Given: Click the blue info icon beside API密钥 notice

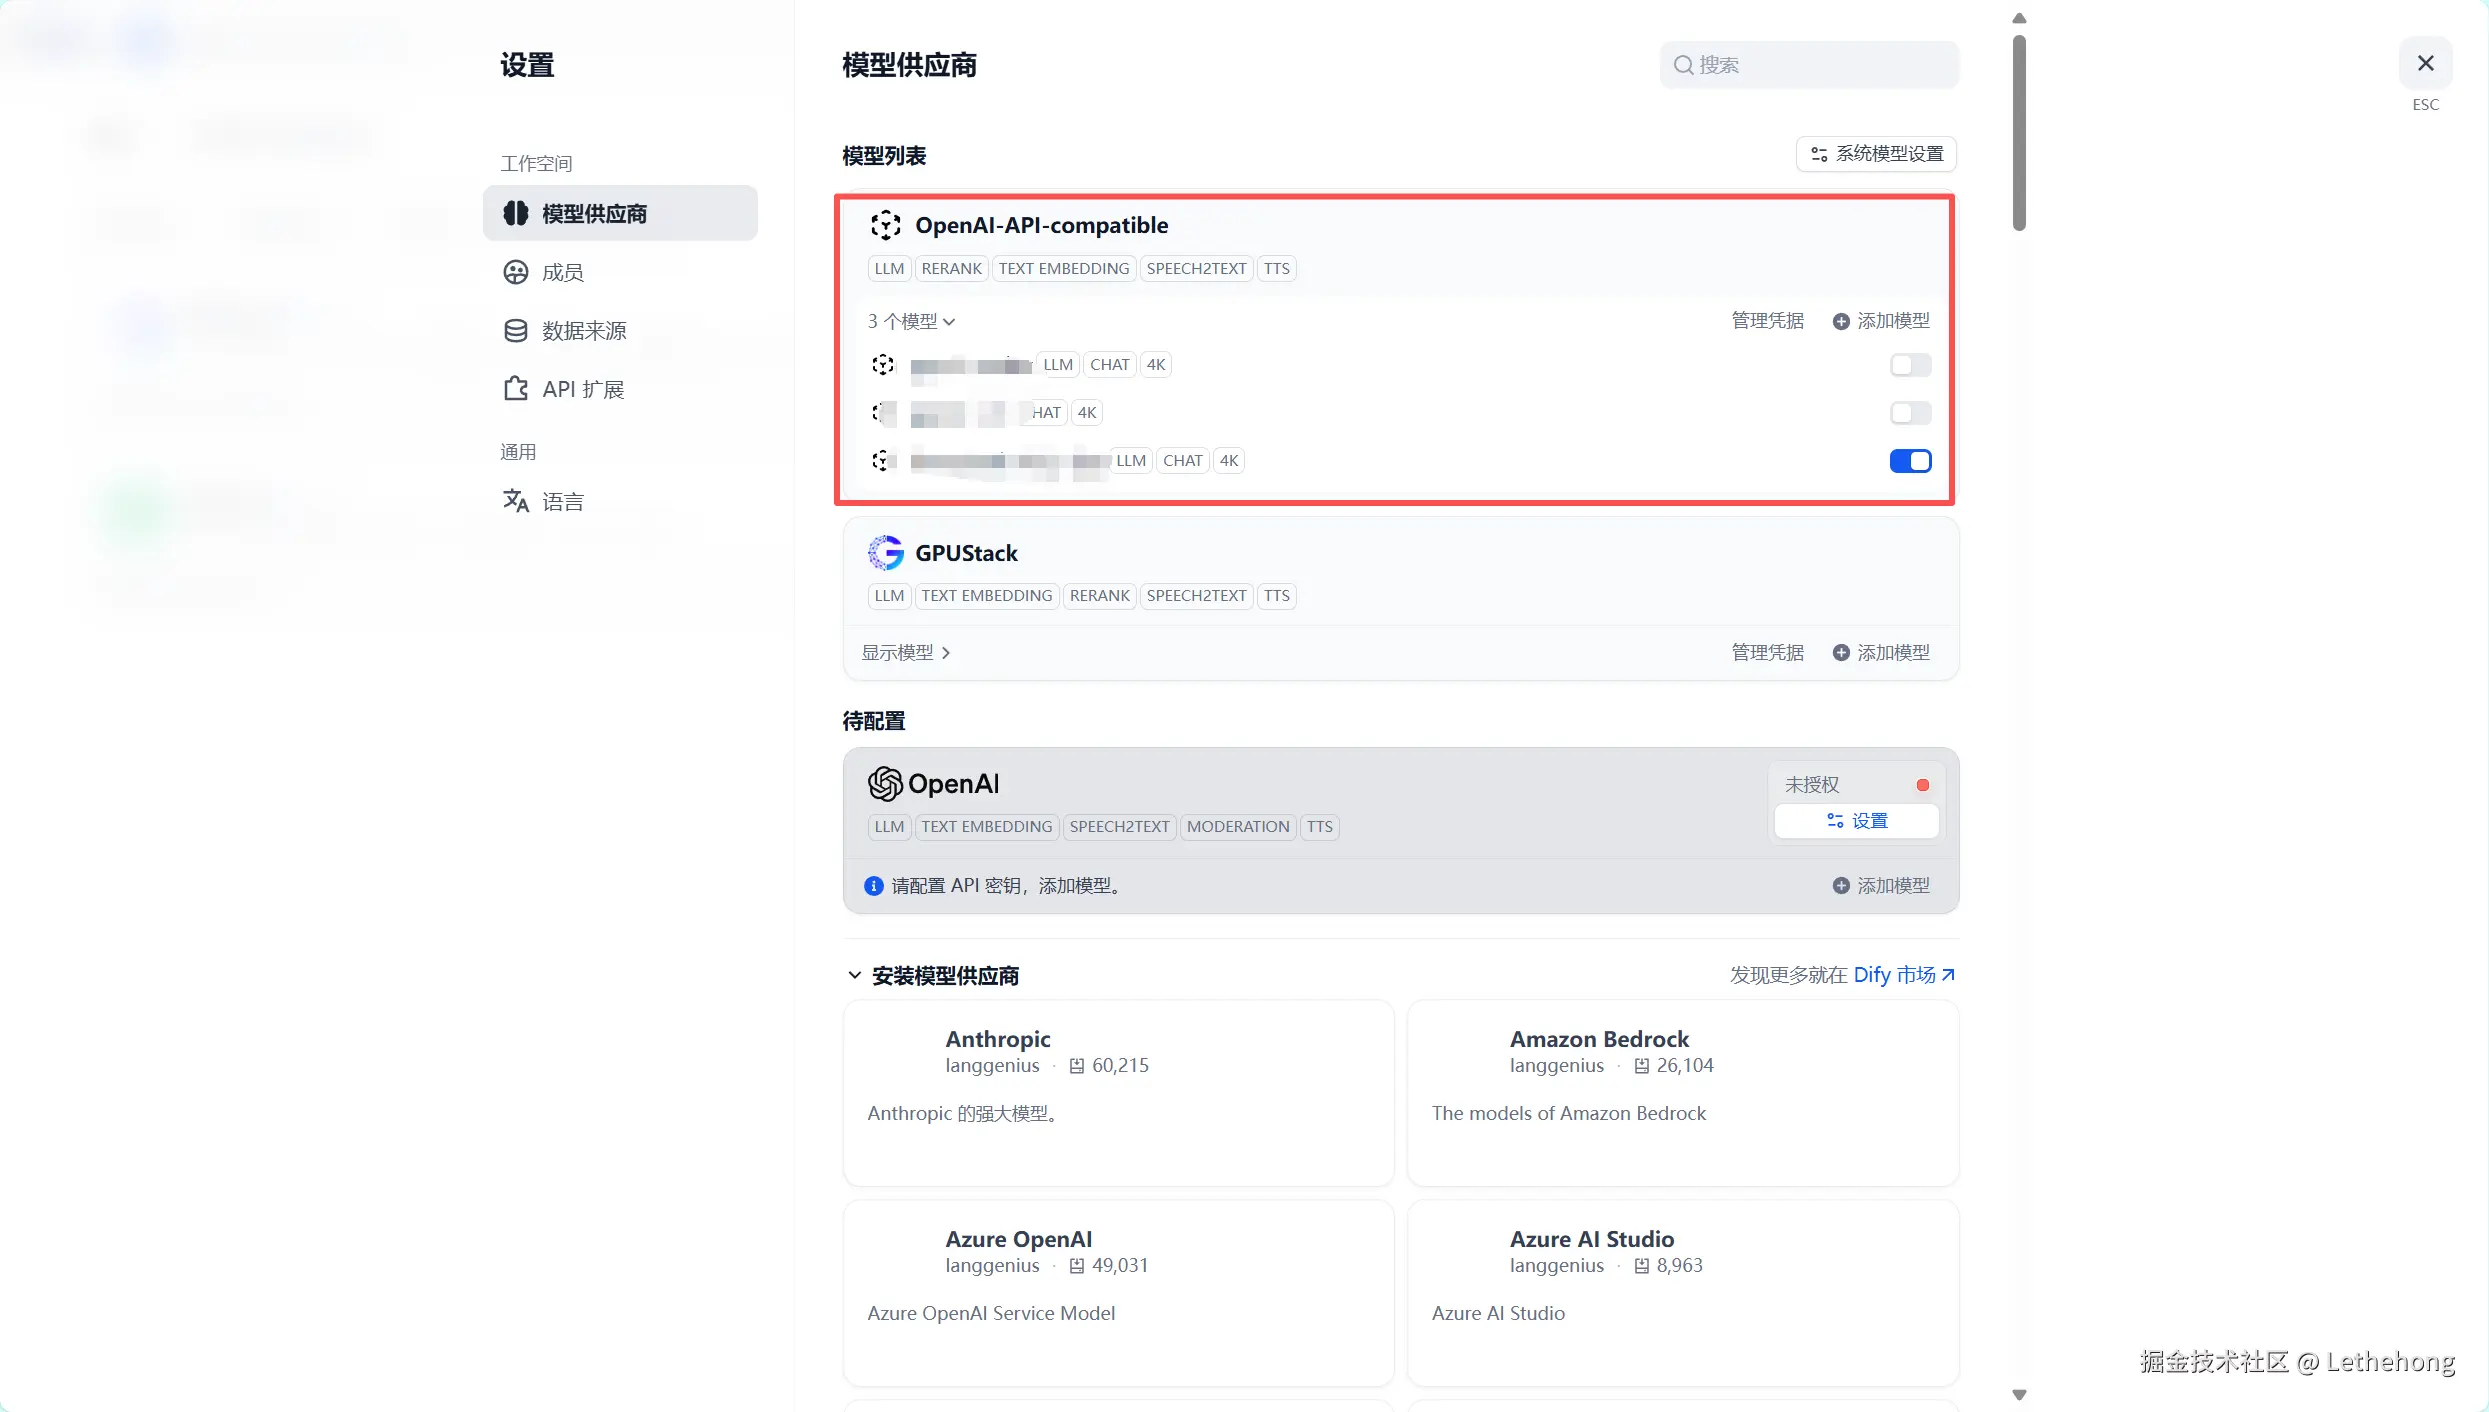Looking at the screenshot, I should pyautogui.click(x=873, y=886).
